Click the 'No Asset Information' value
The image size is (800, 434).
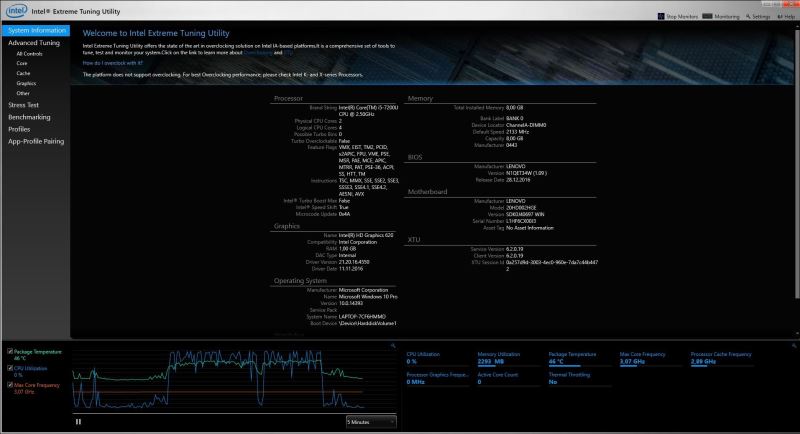coord(530,228)
